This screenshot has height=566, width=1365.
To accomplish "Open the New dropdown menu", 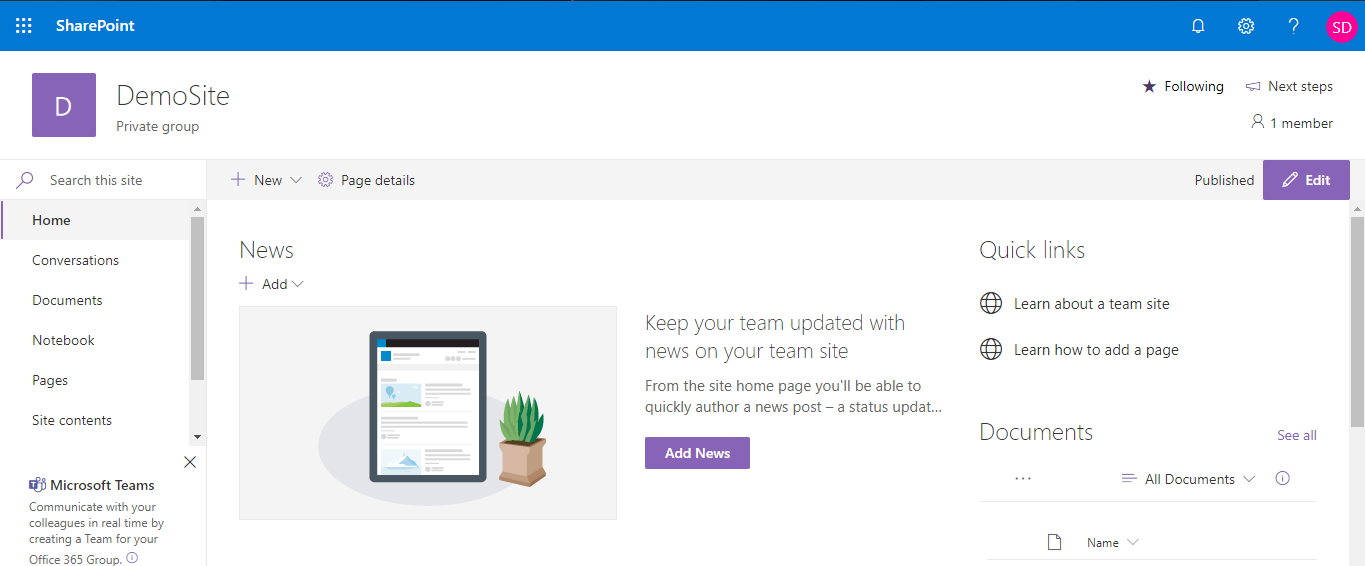I will click(x=266, y=180).
